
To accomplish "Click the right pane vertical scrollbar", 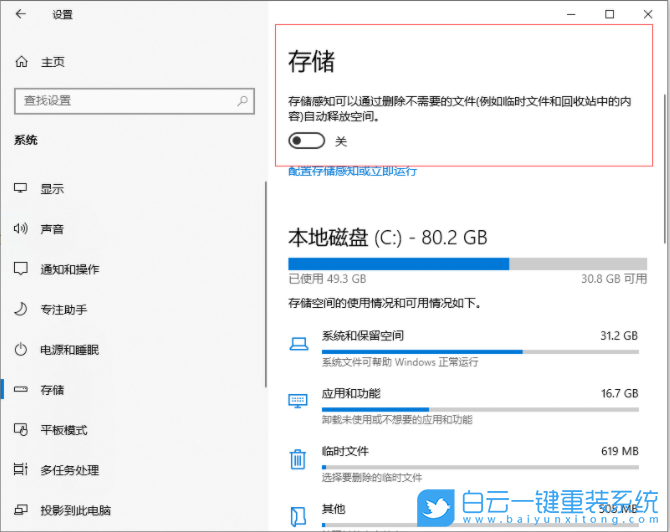I will pyautogui.click(x=665, y=168).
